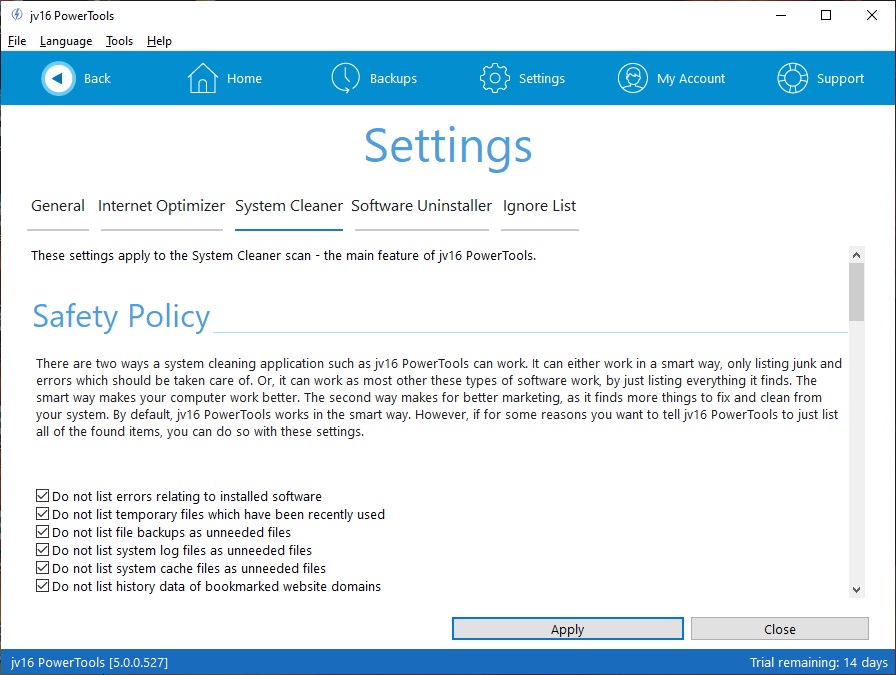
Task: Click the settings panel scrollbar thumb
Action: 856,292
